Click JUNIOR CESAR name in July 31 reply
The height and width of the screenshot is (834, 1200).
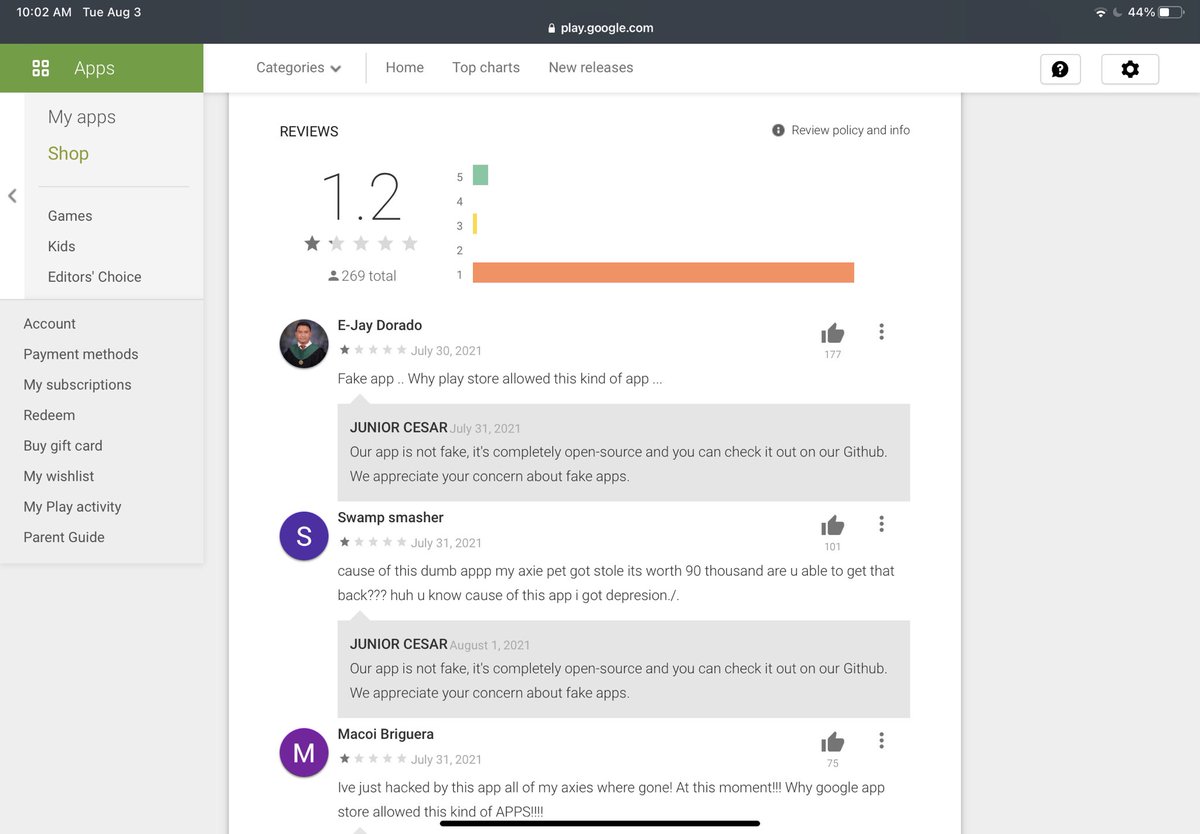coord(398,427)
